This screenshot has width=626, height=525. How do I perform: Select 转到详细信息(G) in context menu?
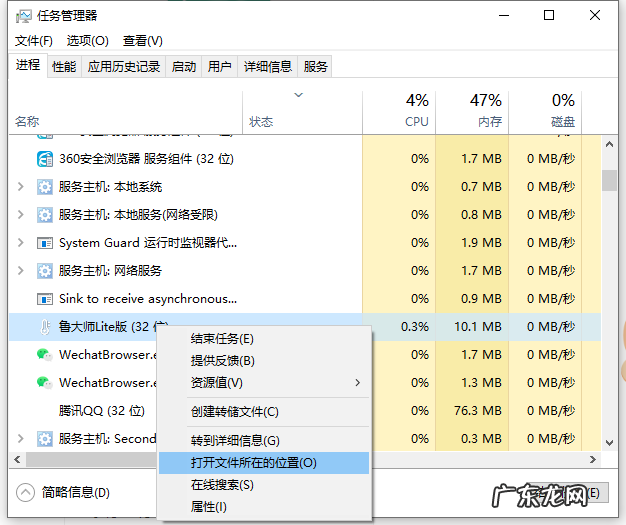263,441
